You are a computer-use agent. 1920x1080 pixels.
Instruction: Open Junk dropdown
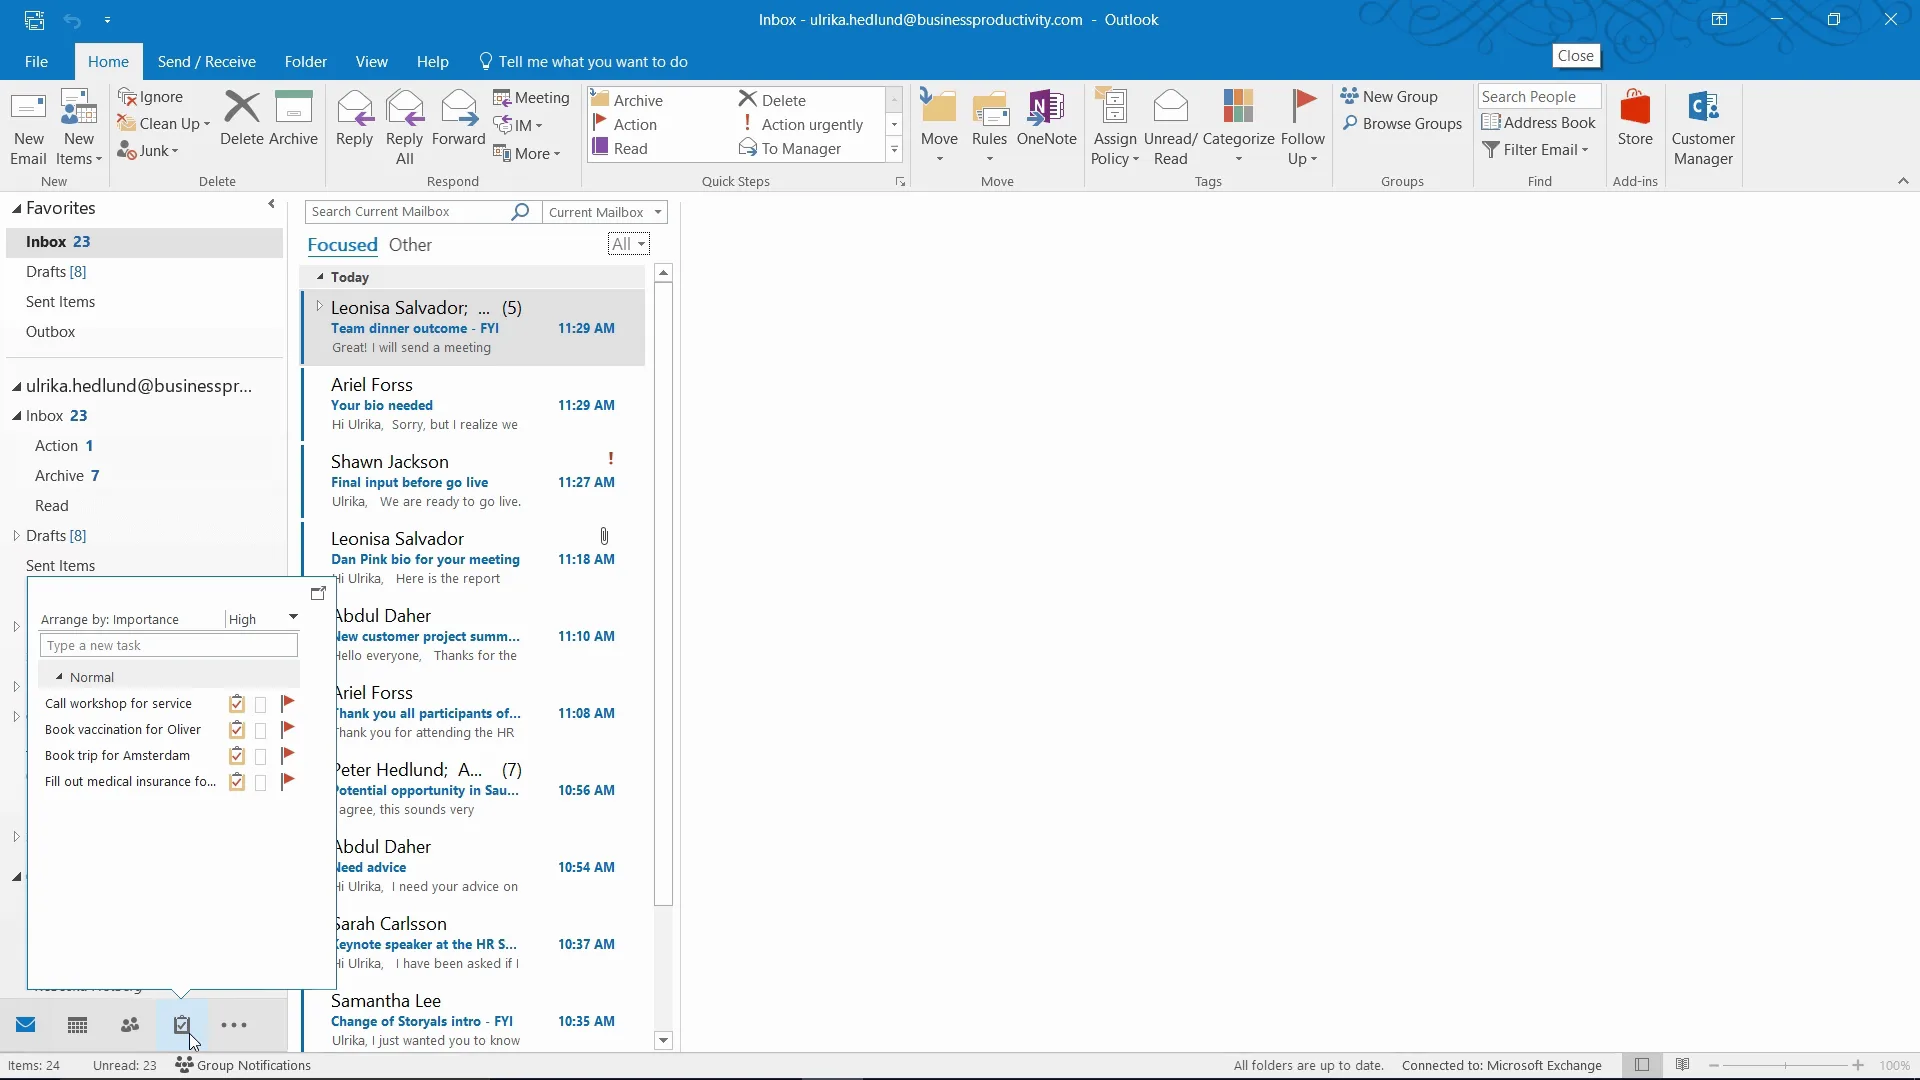coord(148,151)
